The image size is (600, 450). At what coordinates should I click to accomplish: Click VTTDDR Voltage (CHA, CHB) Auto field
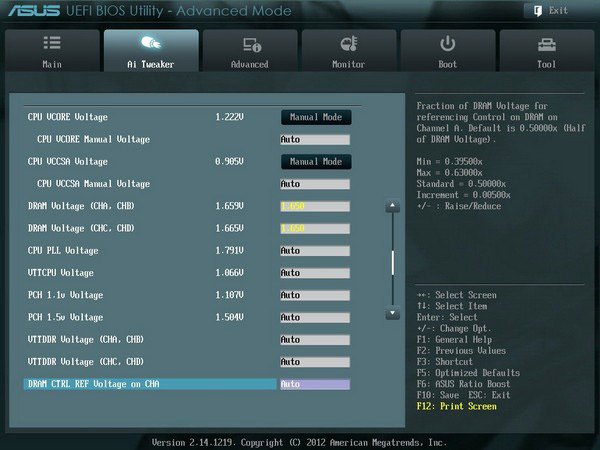click(315, 339)
